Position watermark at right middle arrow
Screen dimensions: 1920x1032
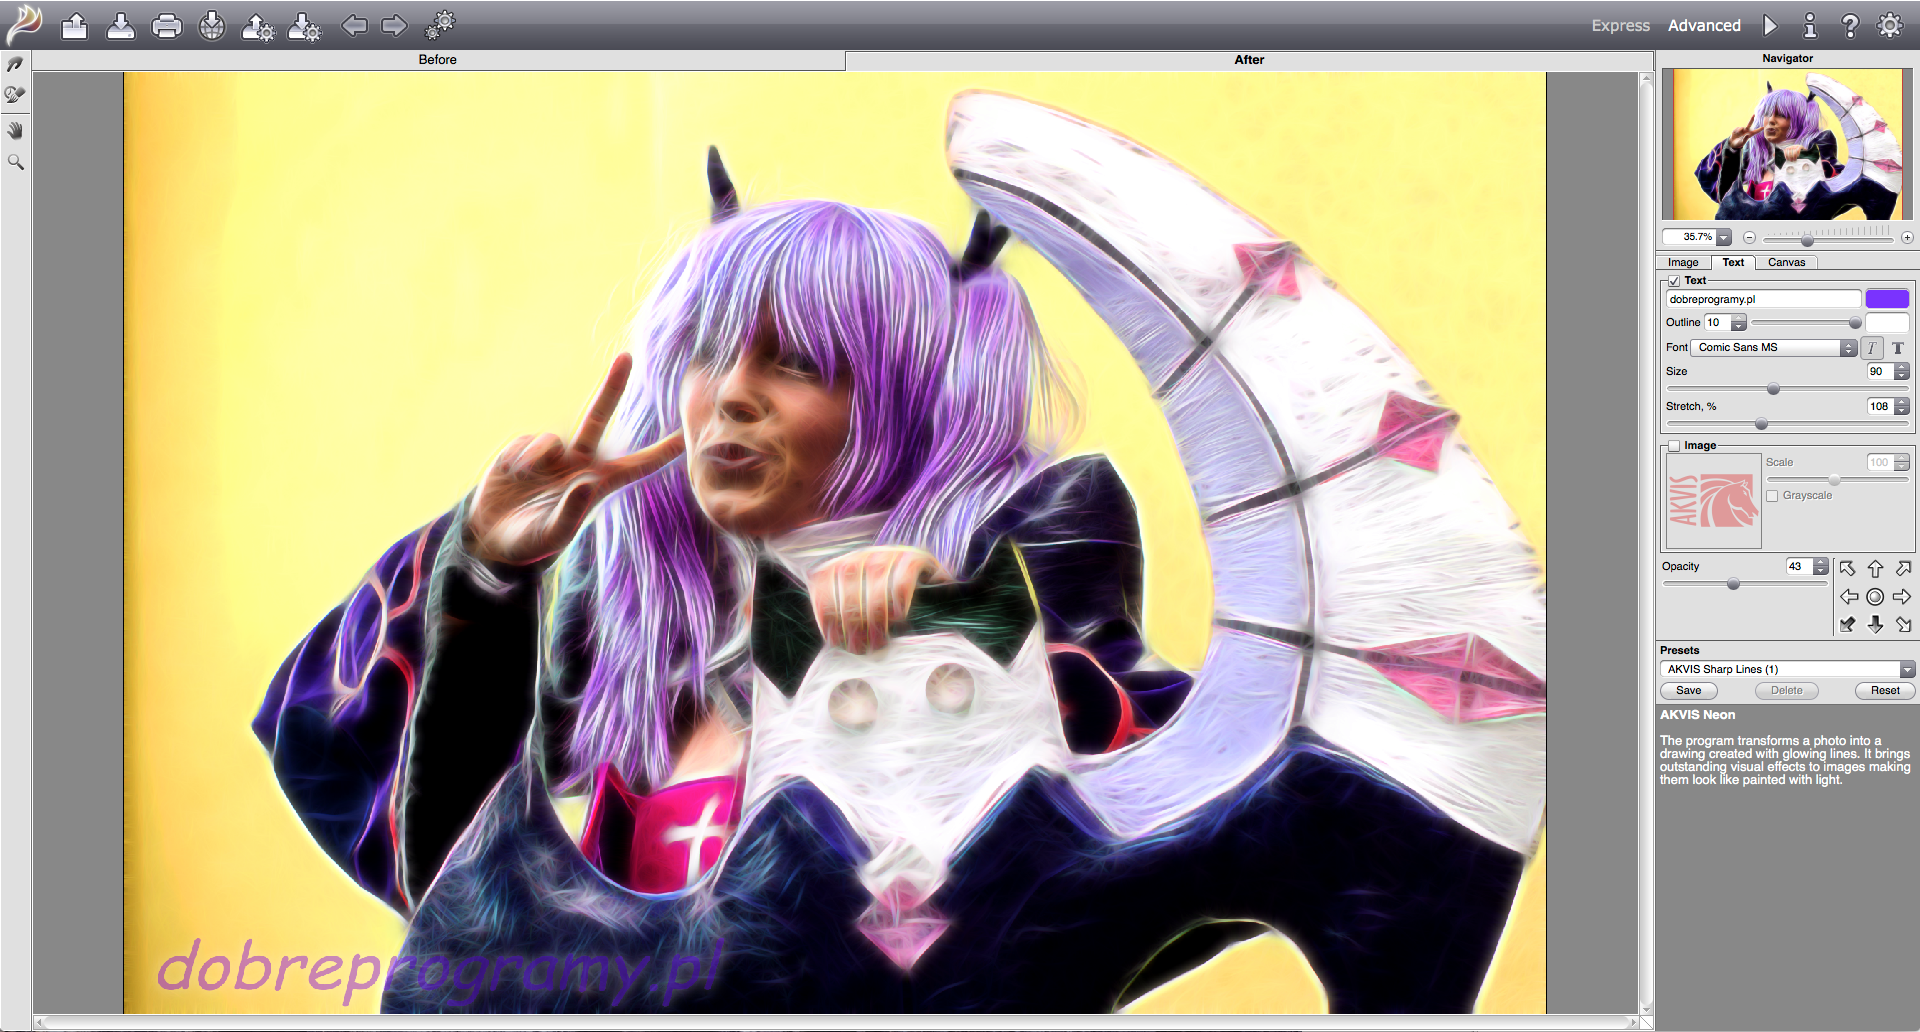[x=1902, y=597]
